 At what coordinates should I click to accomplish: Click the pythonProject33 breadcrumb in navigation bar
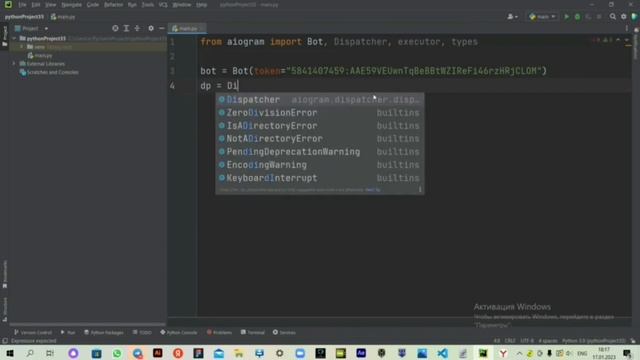tap(24, 17)
